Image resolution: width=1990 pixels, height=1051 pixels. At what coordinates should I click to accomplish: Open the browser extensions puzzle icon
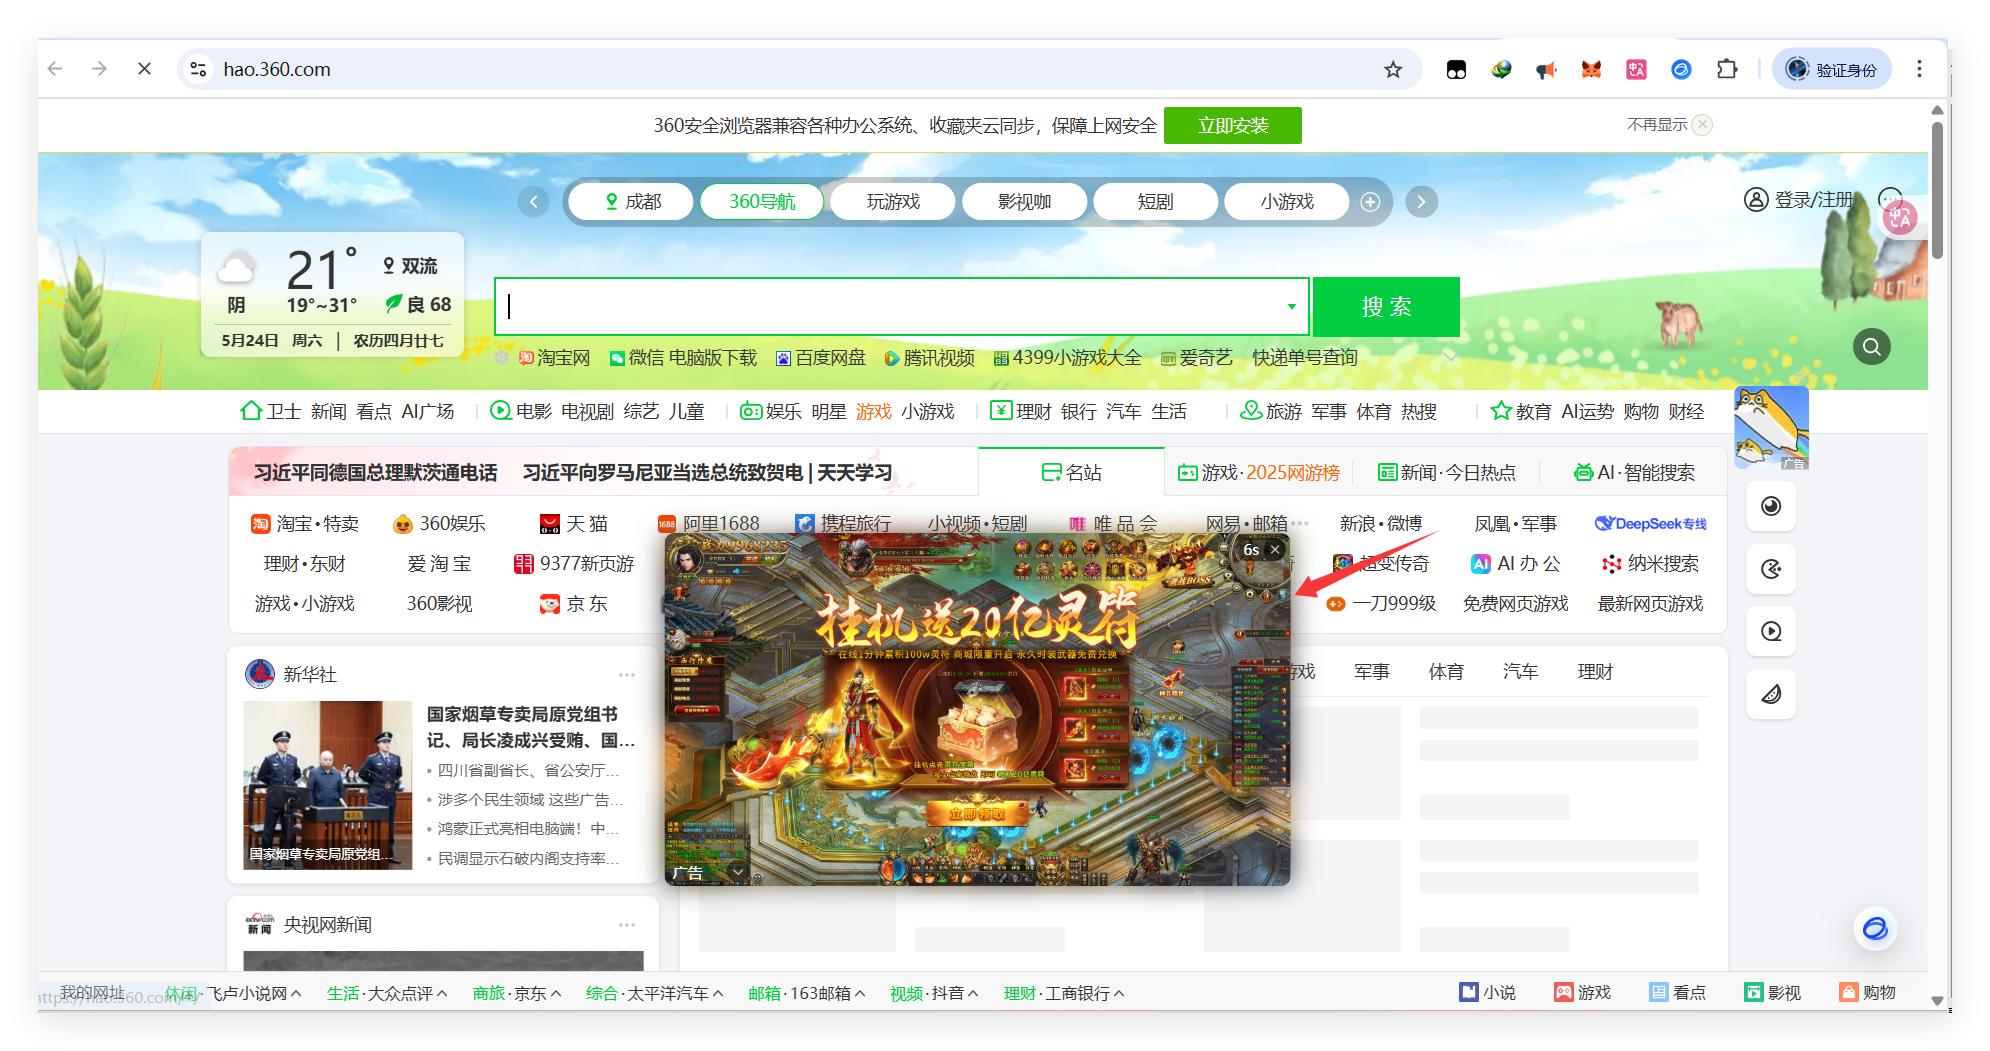(1726, 69)
